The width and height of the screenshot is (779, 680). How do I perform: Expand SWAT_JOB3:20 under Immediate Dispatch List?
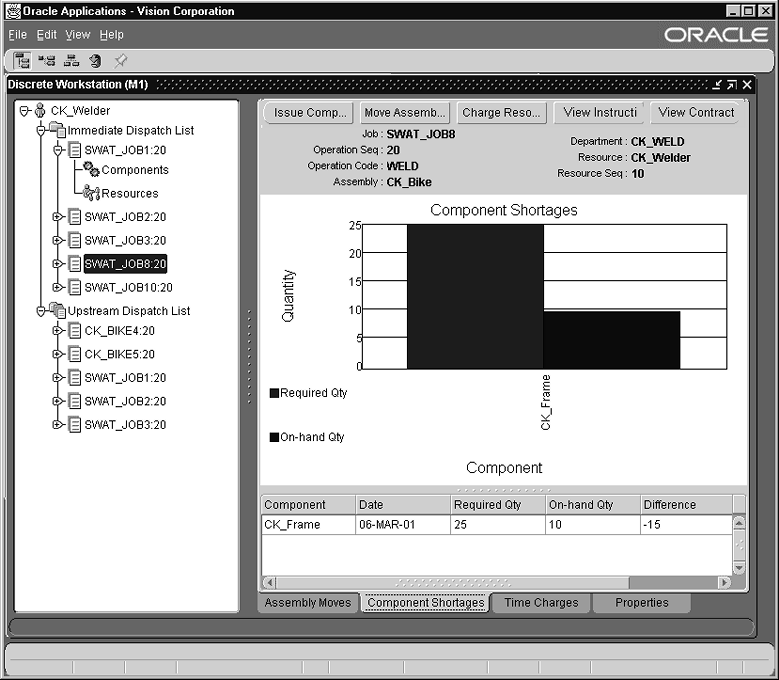pos(58,240)
